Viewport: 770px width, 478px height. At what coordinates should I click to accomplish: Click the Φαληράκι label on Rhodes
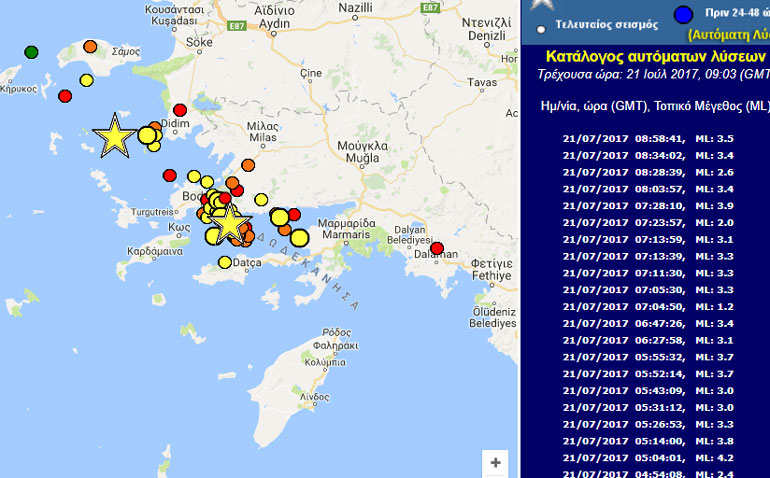(x=335, y=346)
